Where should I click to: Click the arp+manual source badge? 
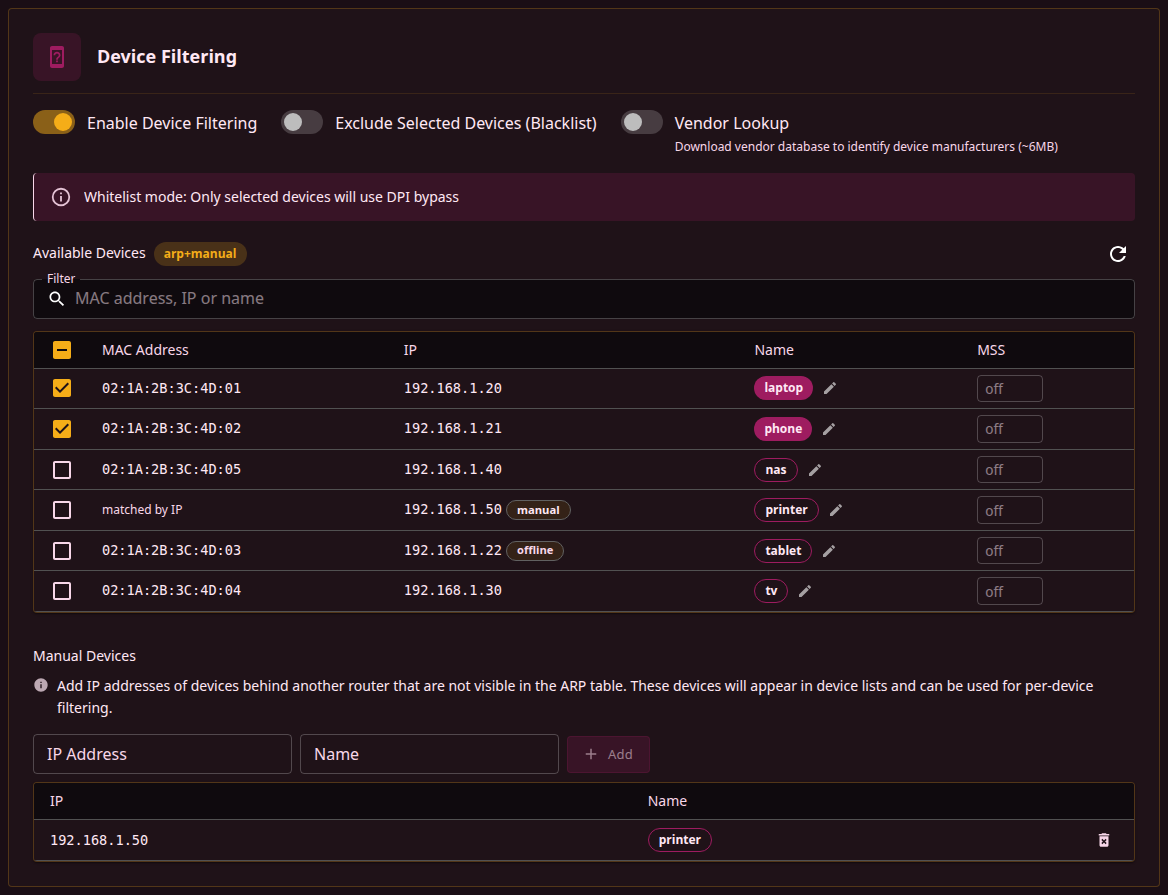tap(200, 254)
